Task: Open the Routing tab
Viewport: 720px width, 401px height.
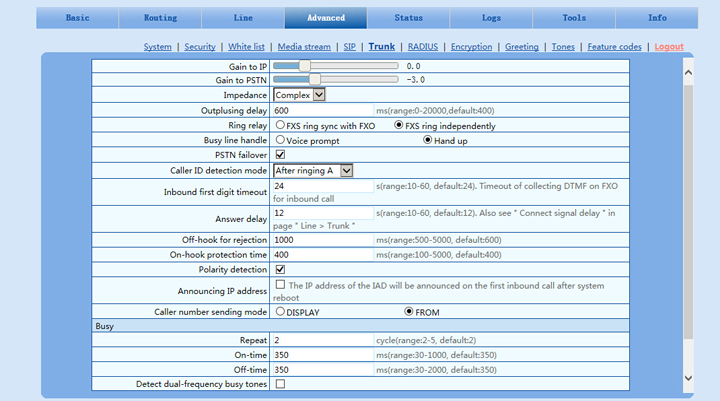Action: (160, 18)
